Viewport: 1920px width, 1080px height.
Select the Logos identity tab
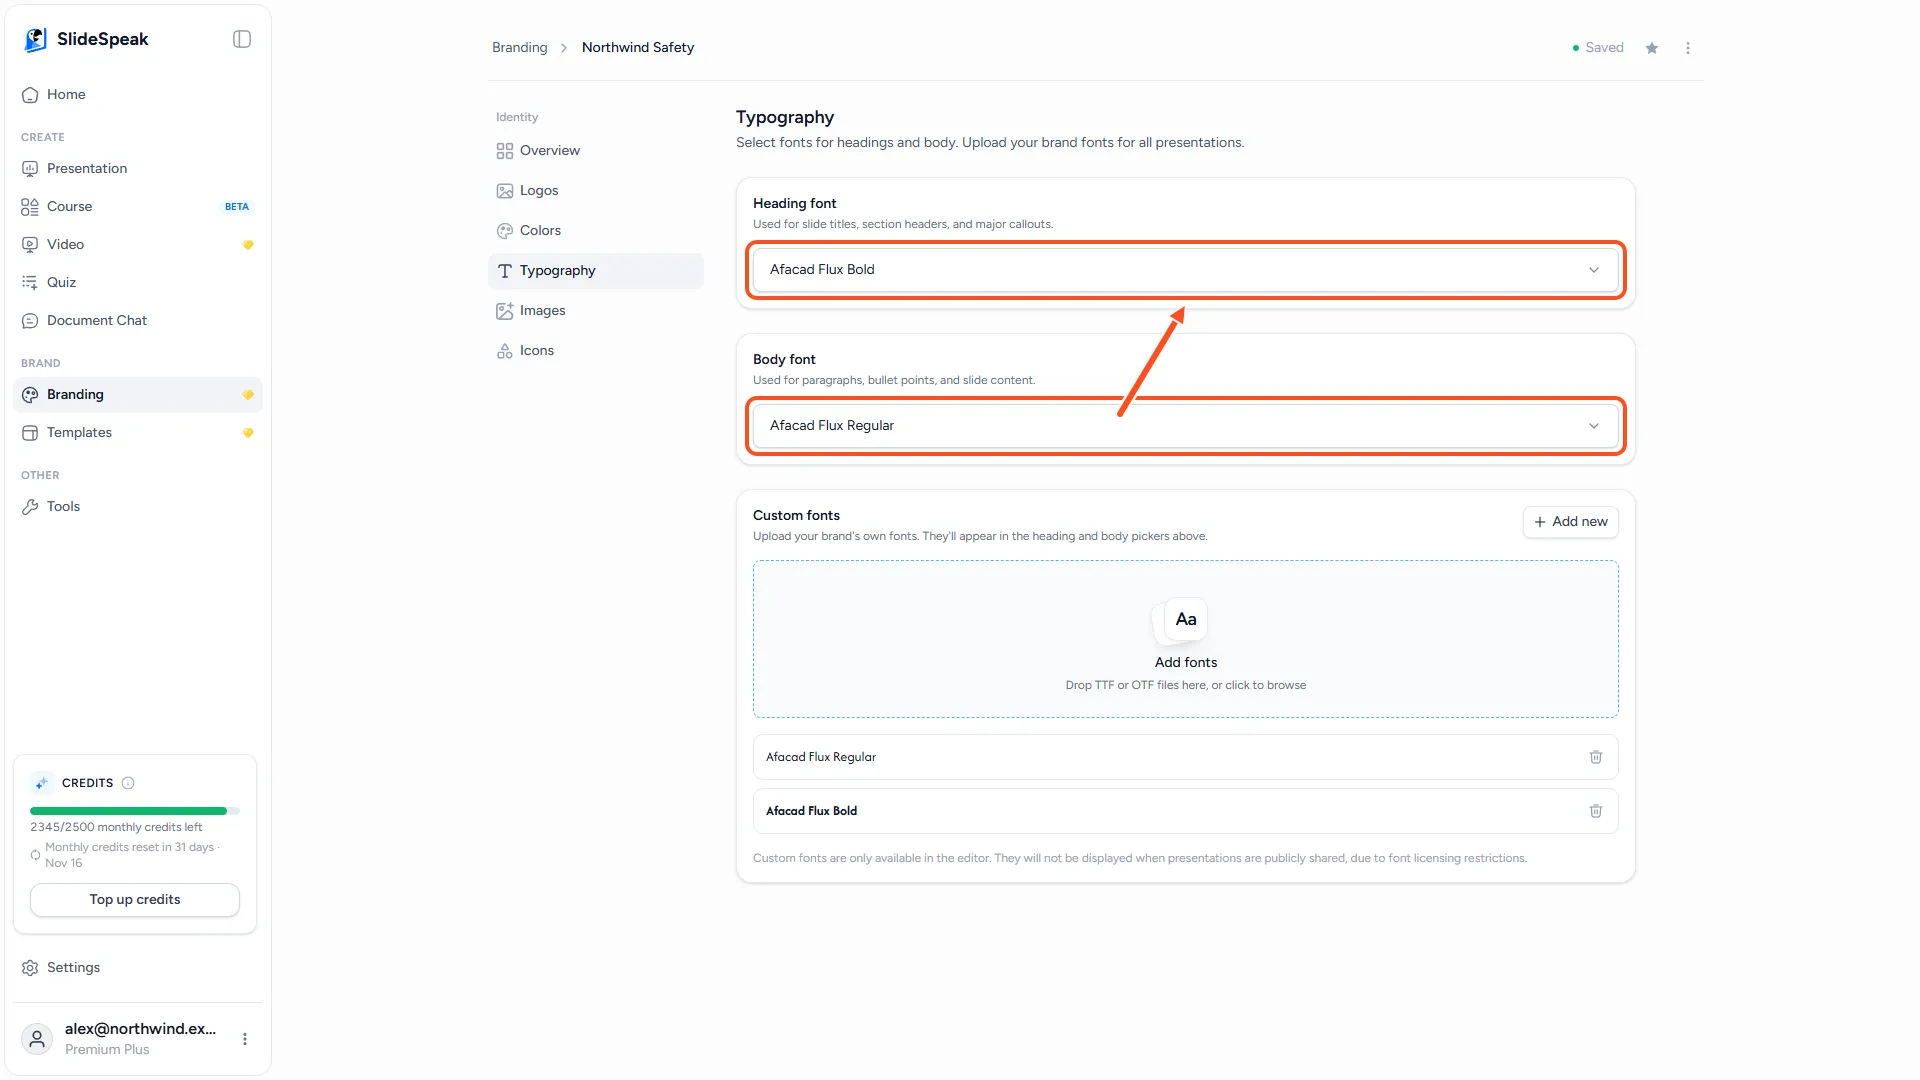point(596,190)
